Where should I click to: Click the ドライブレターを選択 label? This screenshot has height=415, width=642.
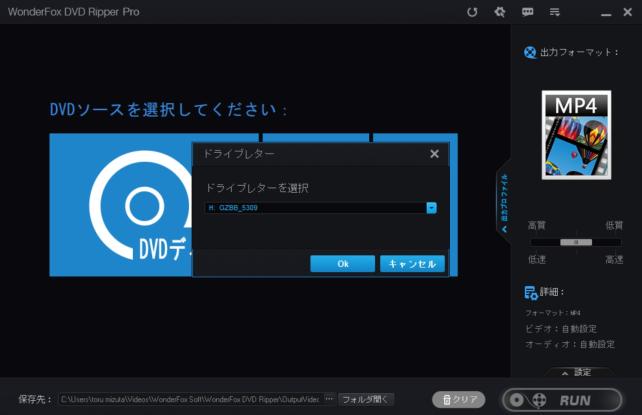coord(257,188)
